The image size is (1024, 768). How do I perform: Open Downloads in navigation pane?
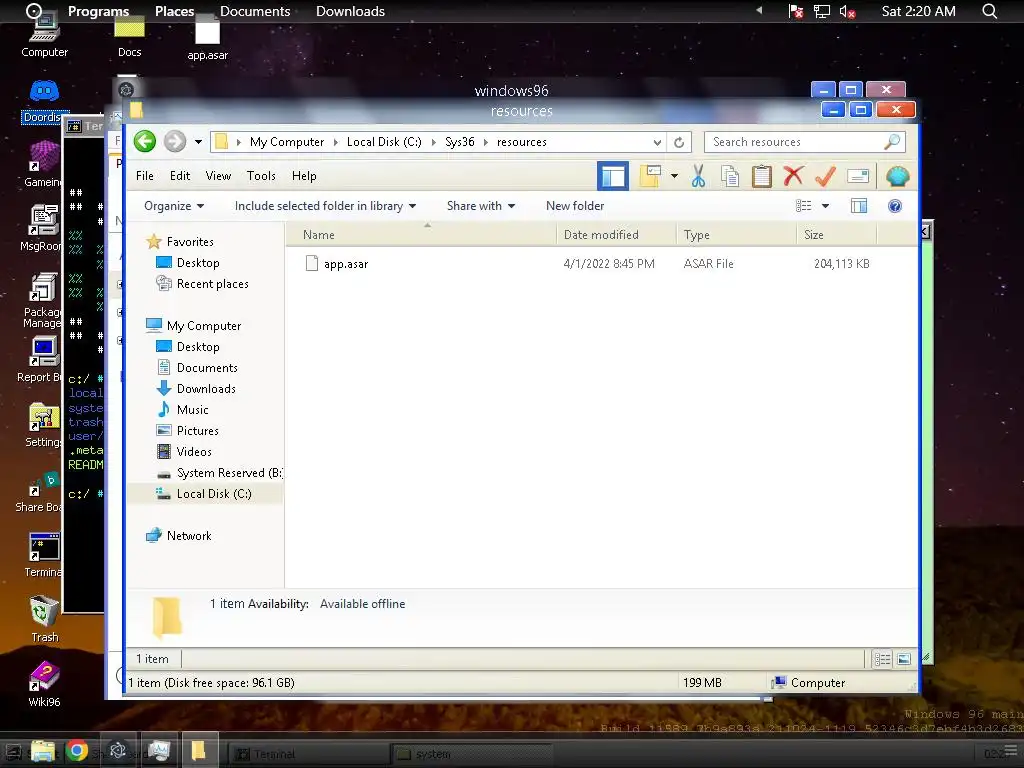206,389
